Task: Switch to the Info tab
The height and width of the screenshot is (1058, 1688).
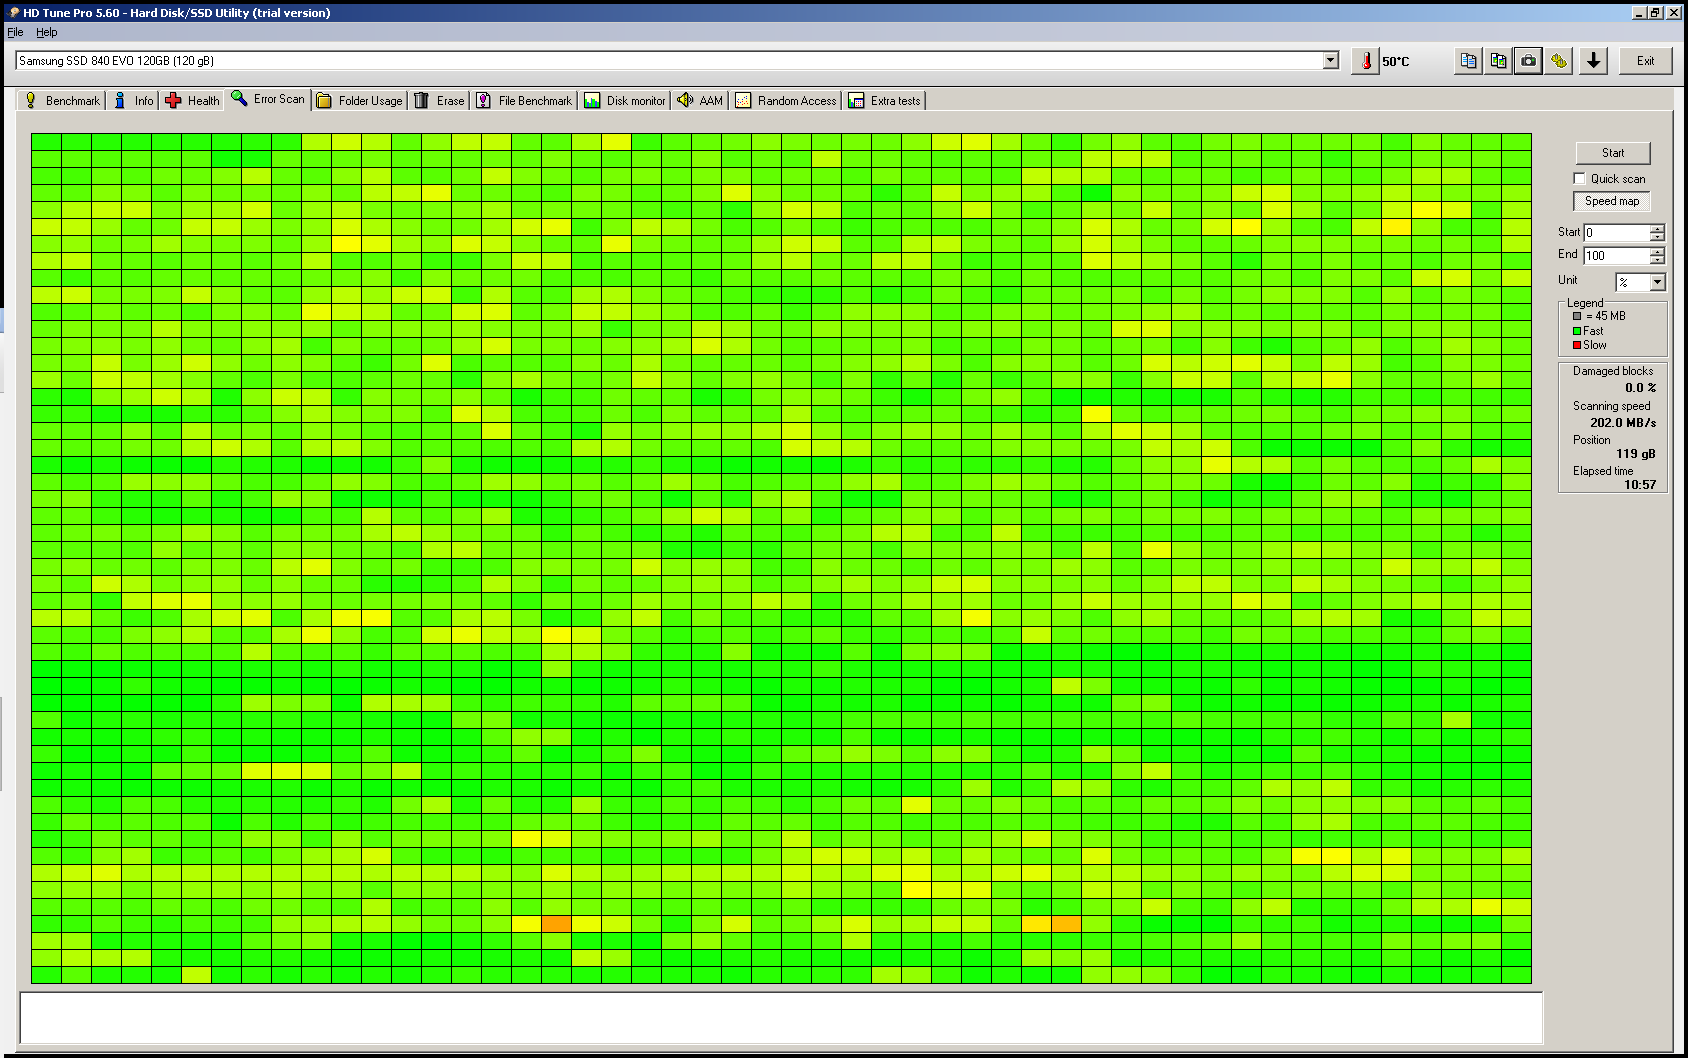Action: [134, 100]
